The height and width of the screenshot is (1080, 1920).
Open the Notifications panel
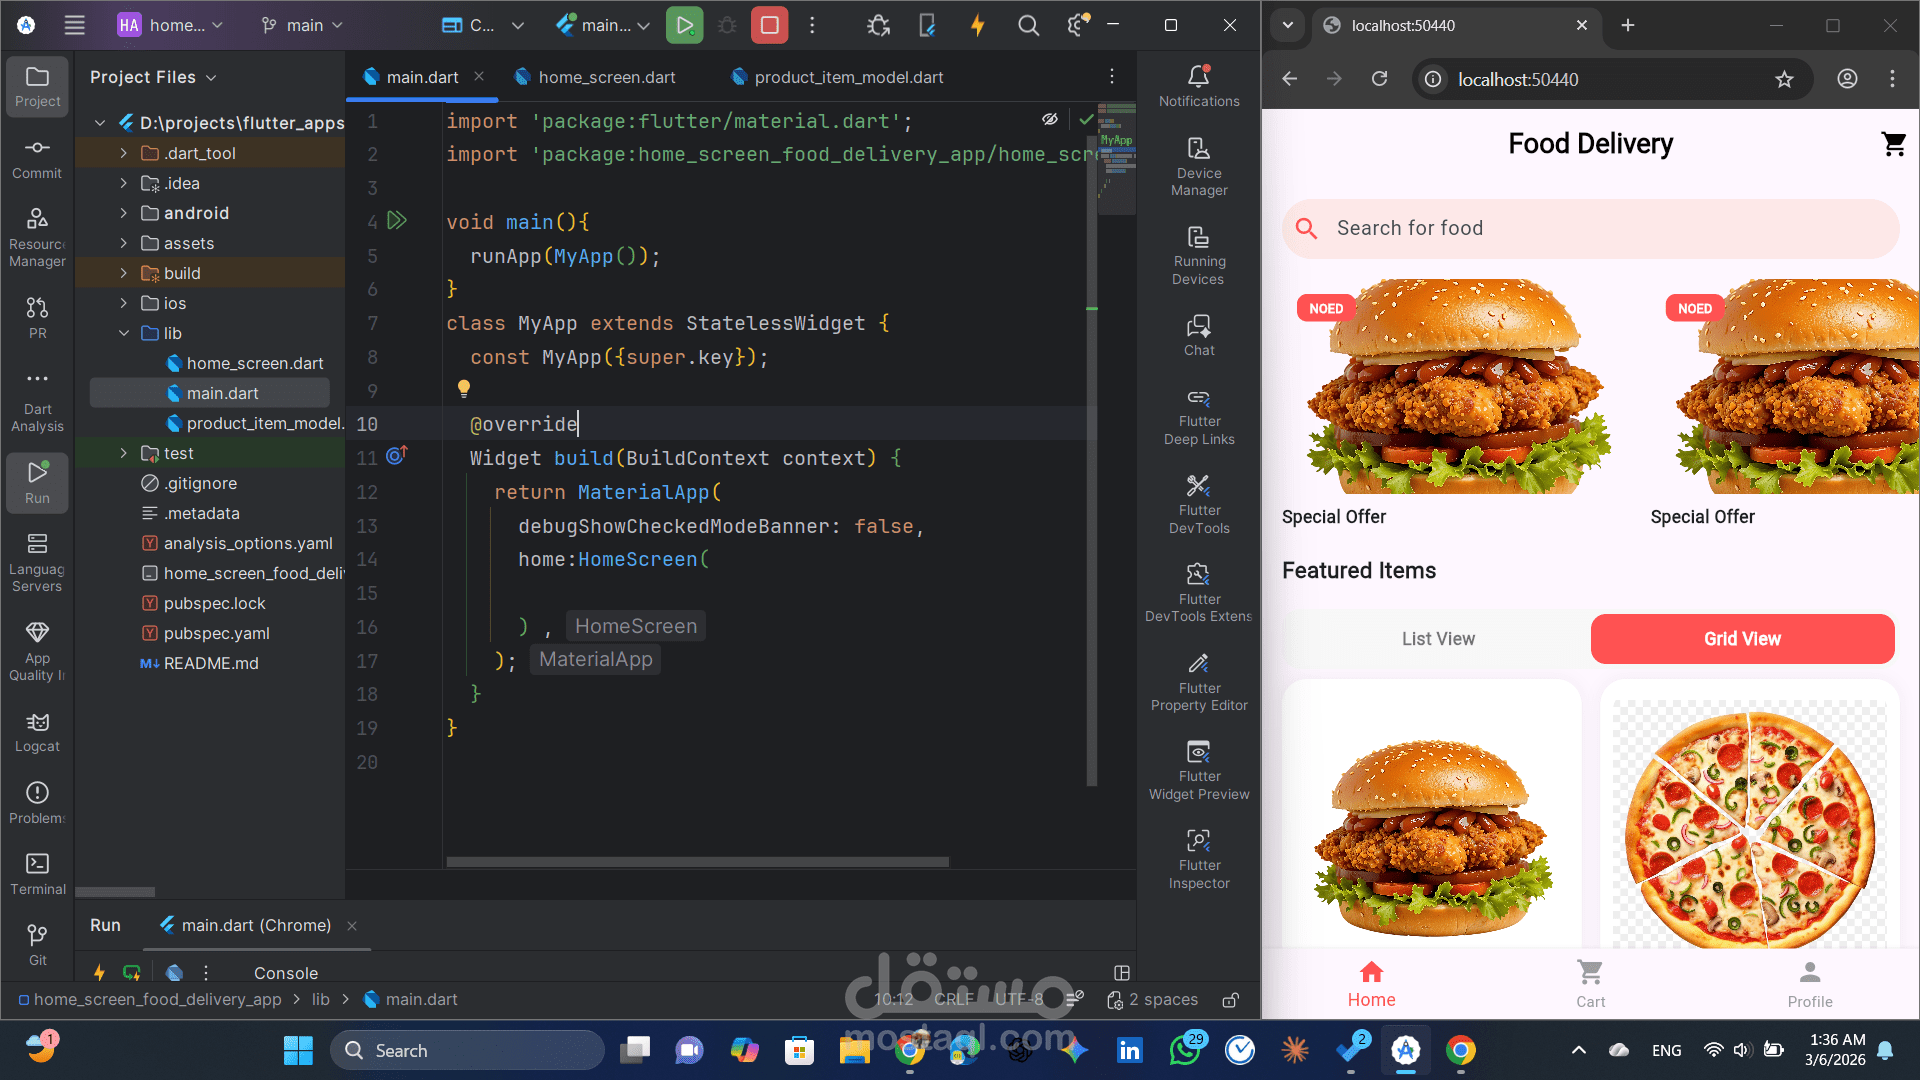coord(1199,86)
